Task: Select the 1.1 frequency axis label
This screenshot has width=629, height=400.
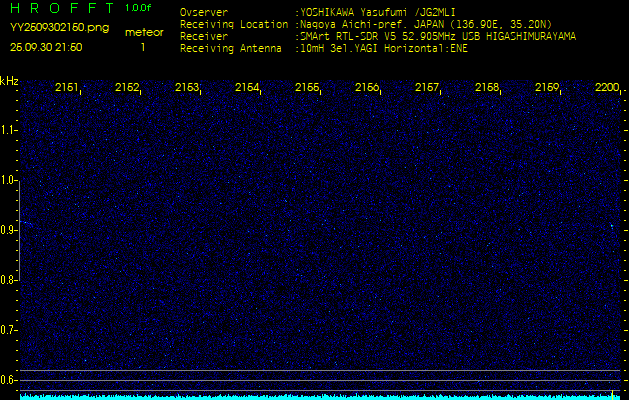Action: 9,130
